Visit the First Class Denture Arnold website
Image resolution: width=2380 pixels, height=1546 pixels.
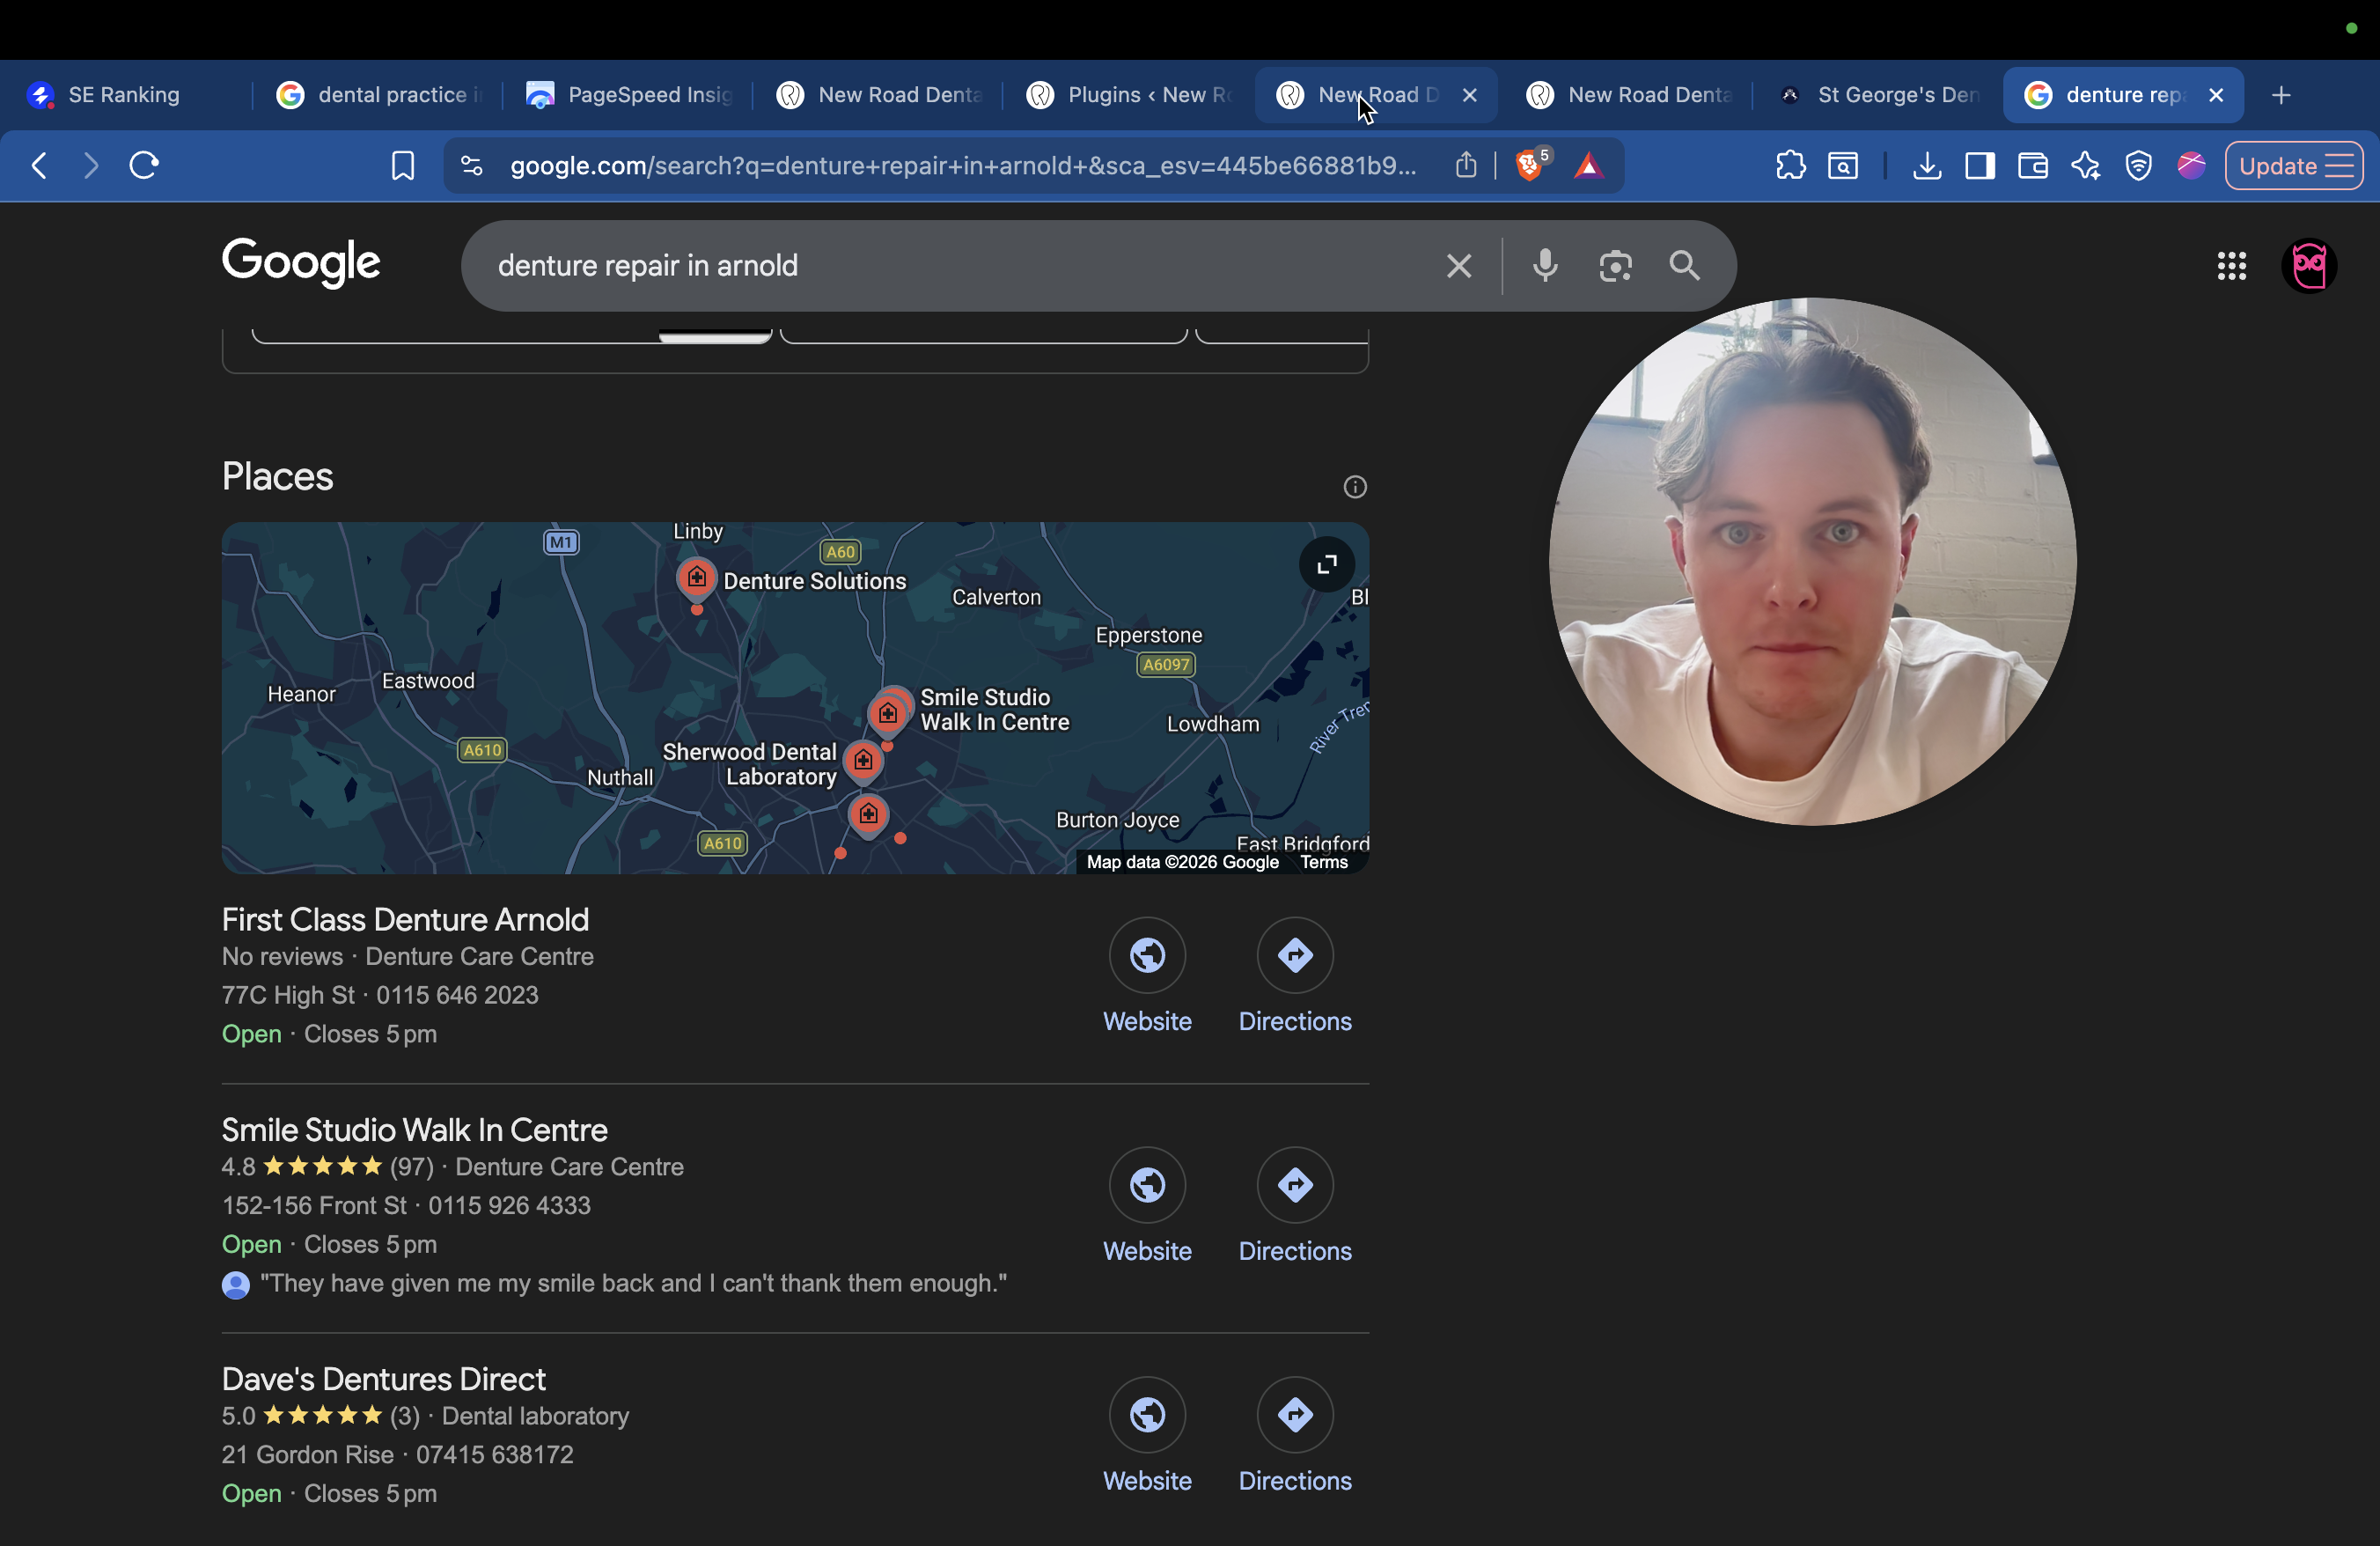(x=1147, y=955)
